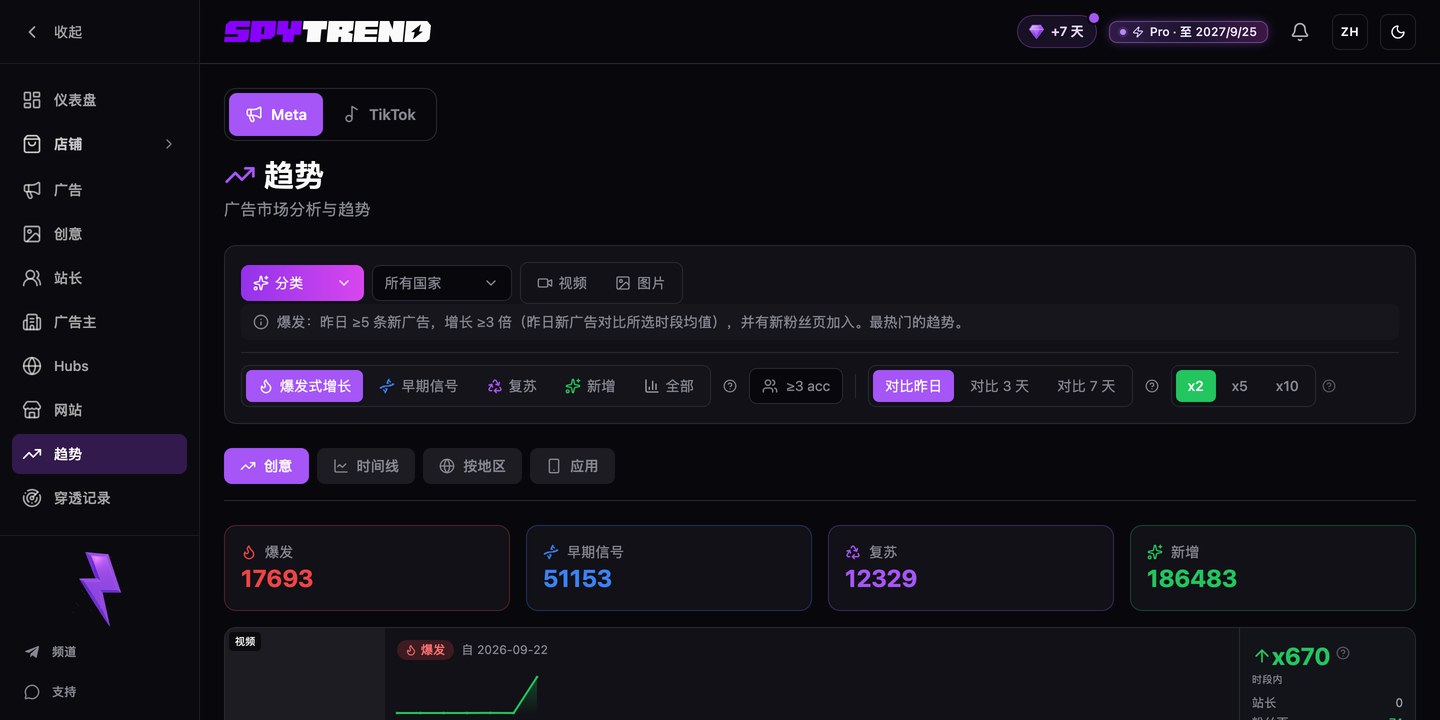Go to 创意 image section in sidebar
Image resolution: width=1440 pixels, height=720 pixels.
(x=99, y=234)
